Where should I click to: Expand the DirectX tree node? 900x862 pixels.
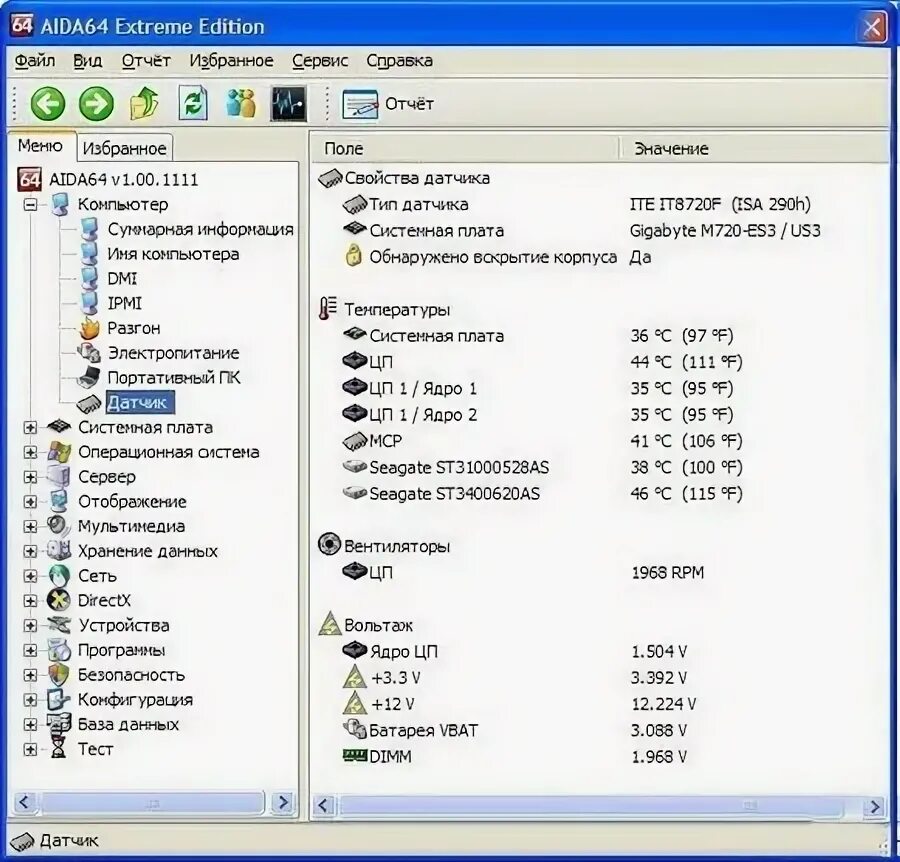30,601
